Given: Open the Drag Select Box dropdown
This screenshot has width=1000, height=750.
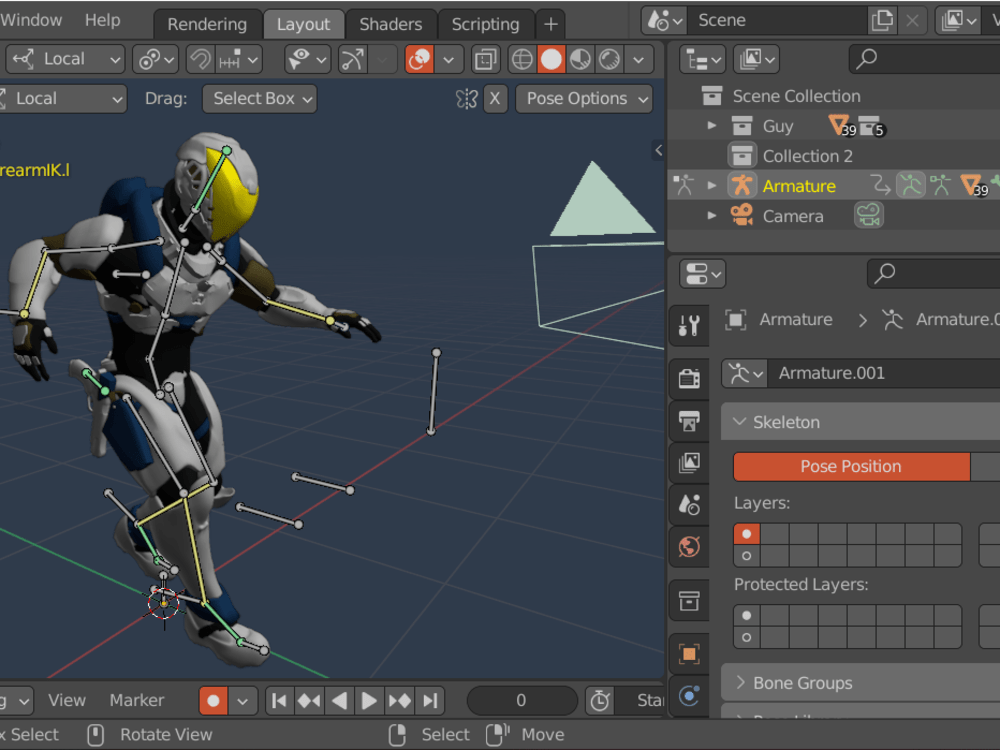Looking at the screenshot, I should click(260, 99).
